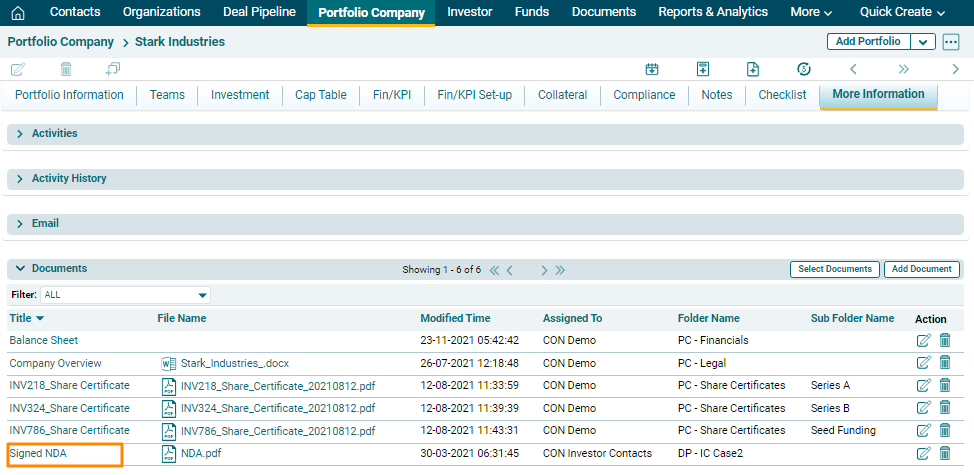Click the currency circle icon in toolbar
The width and height of the screenshot is (974, 475).
point(803,69)
